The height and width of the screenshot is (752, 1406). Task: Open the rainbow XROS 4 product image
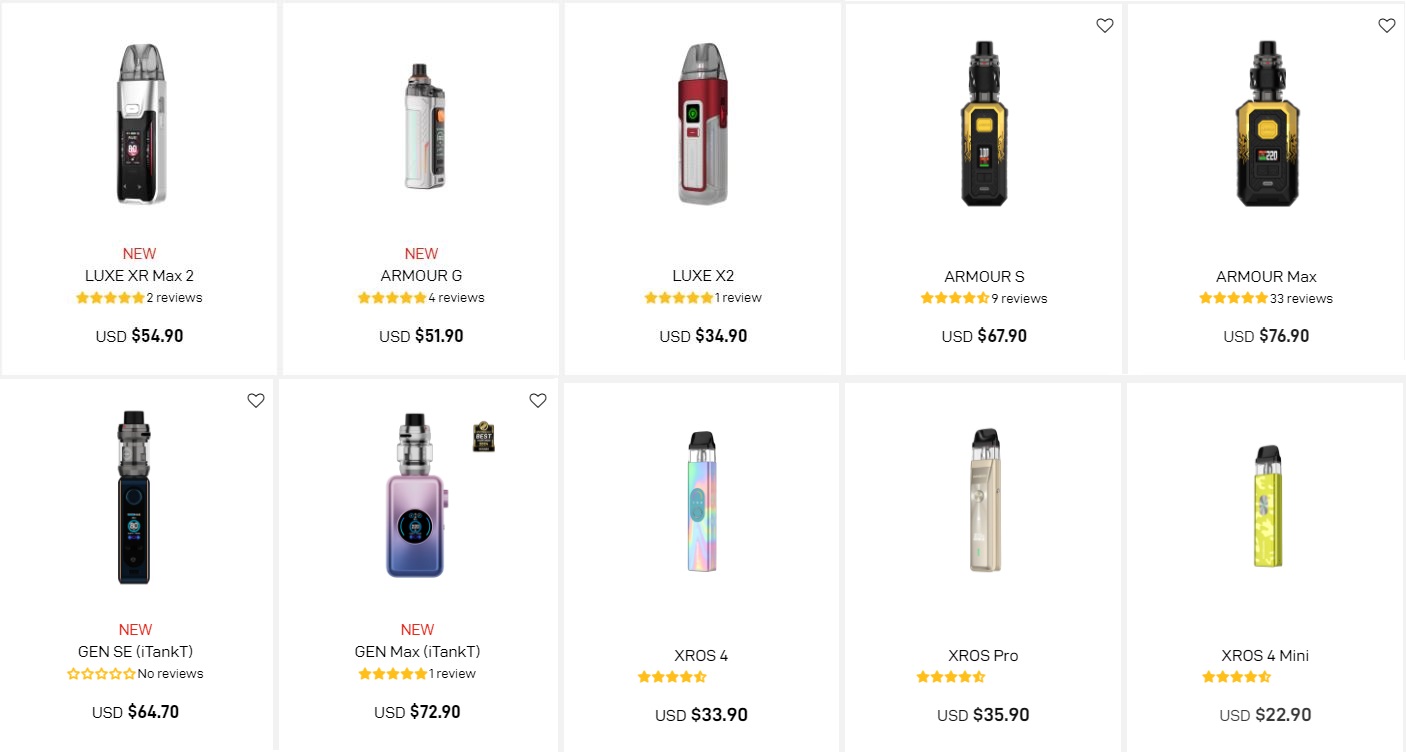702,502
